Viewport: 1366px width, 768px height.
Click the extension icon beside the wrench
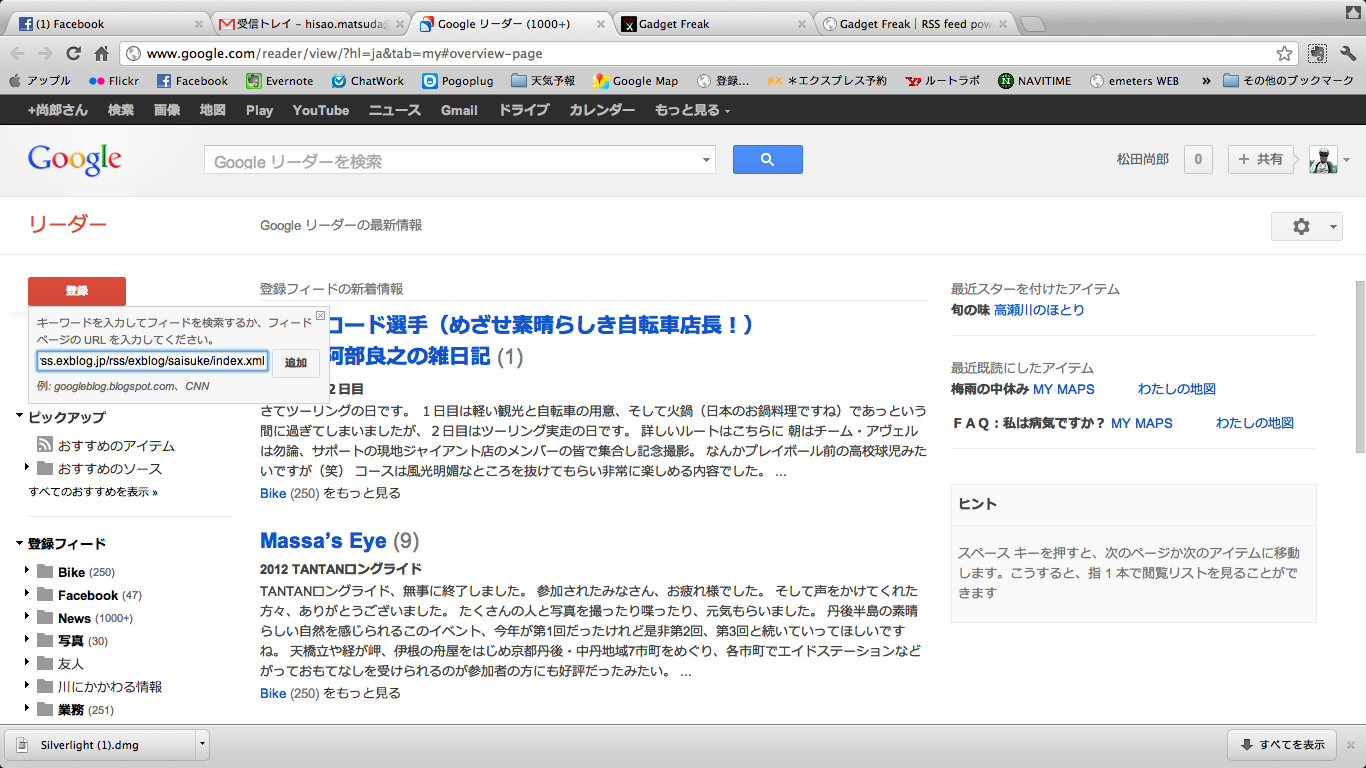(x=1317, y=54)
